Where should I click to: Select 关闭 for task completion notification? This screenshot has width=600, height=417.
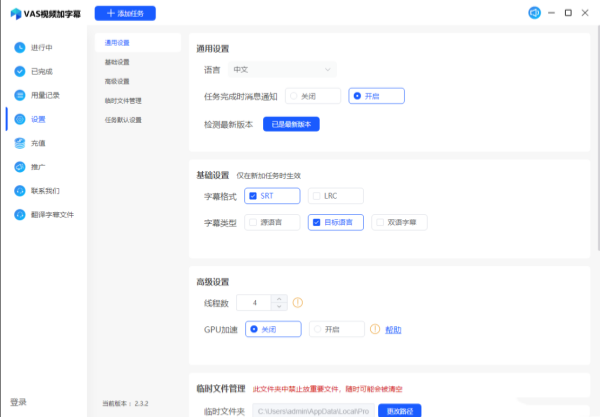coord(313,96)
